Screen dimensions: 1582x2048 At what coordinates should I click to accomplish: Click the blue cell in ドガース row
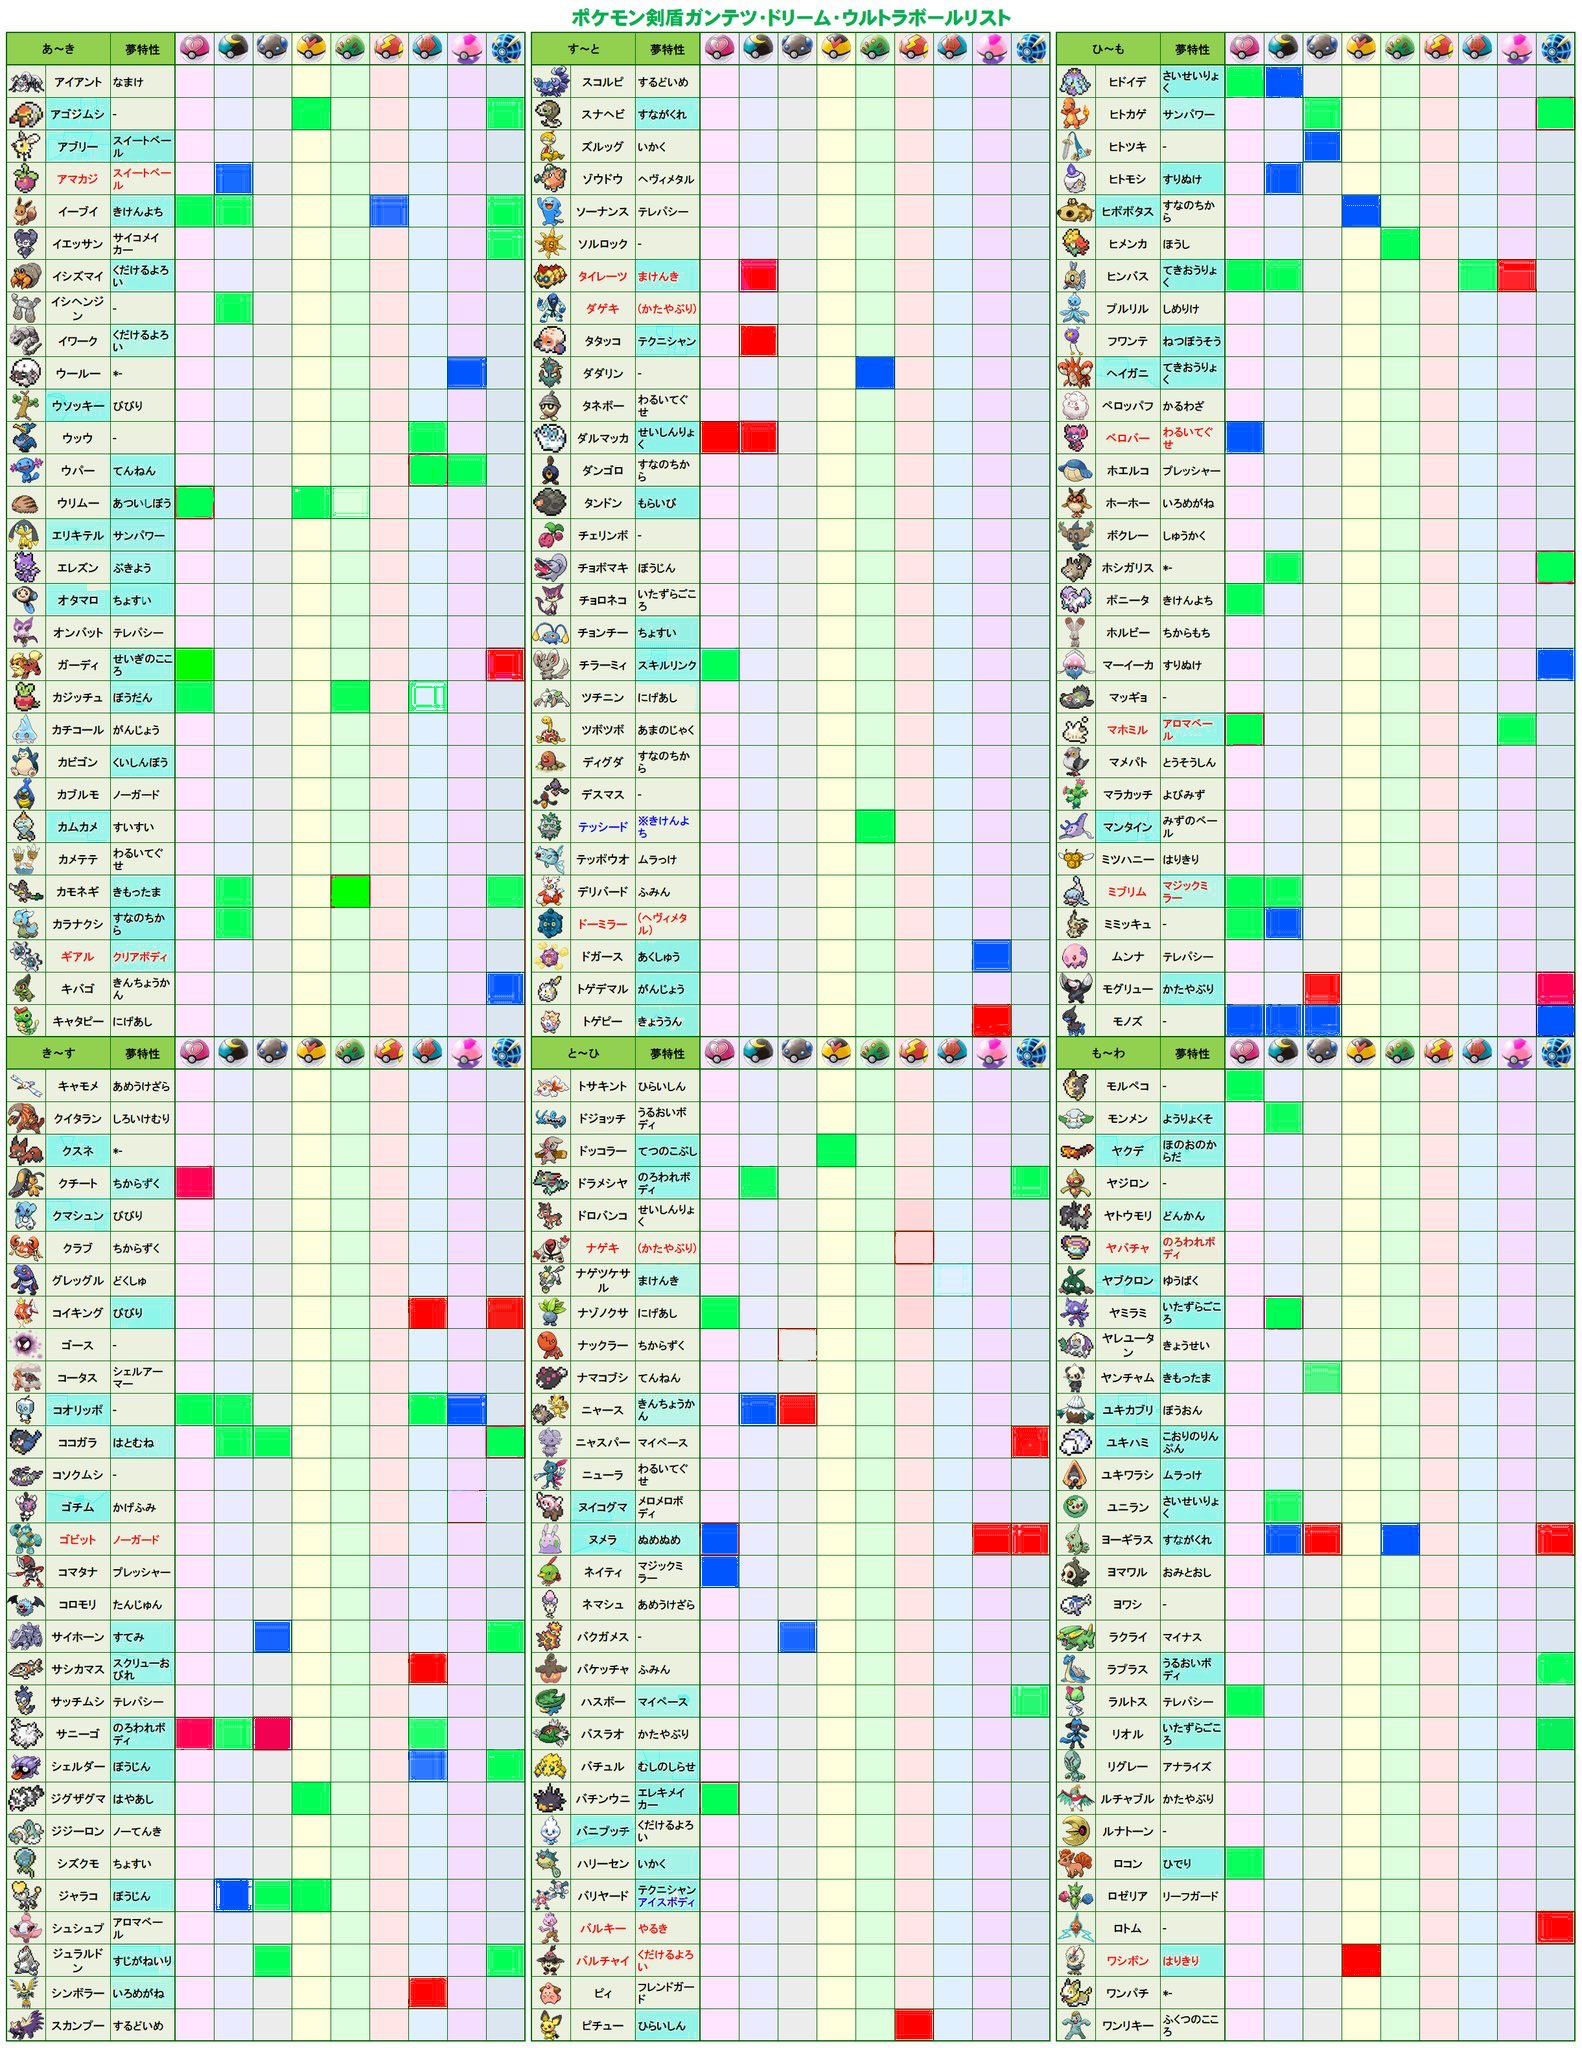(x=991, y=956)
